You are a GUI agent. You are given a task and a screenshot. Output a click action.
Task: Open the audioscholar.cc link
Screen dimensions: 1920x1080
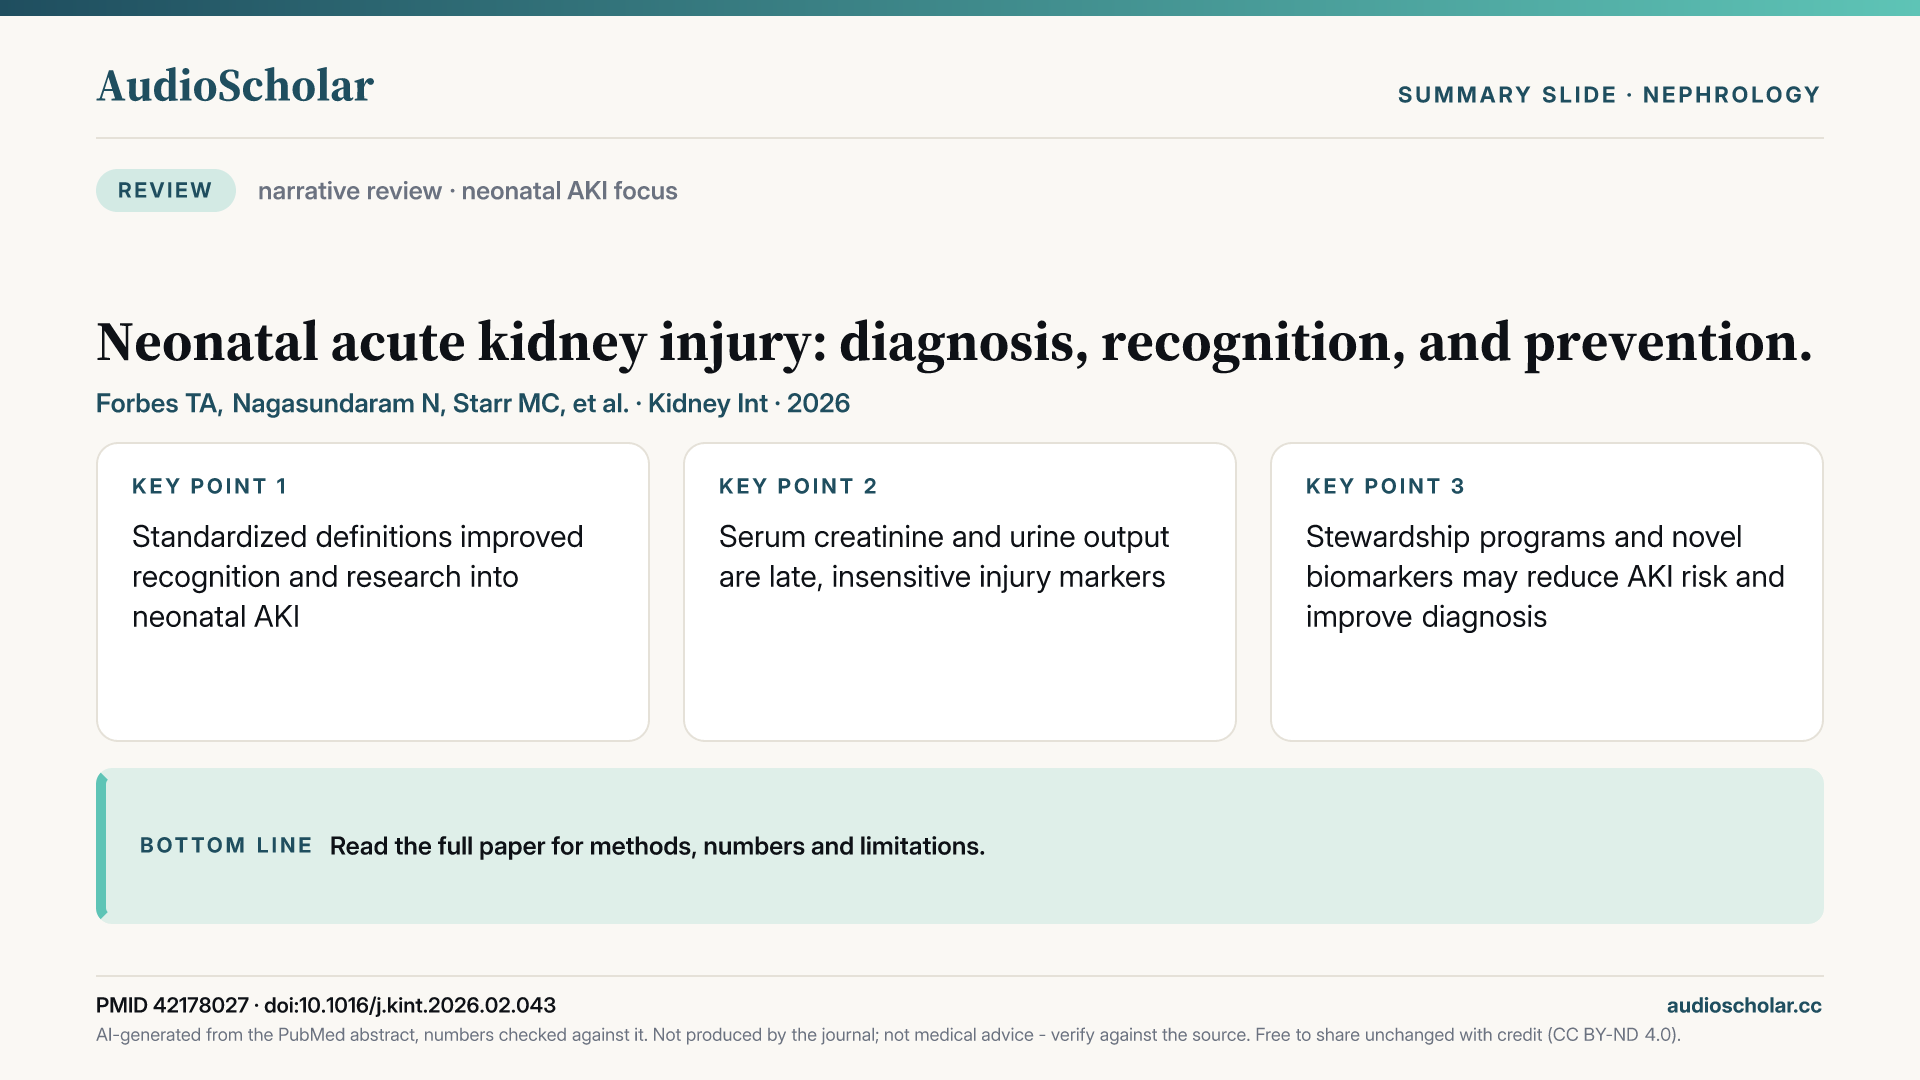[1744, 1005]
